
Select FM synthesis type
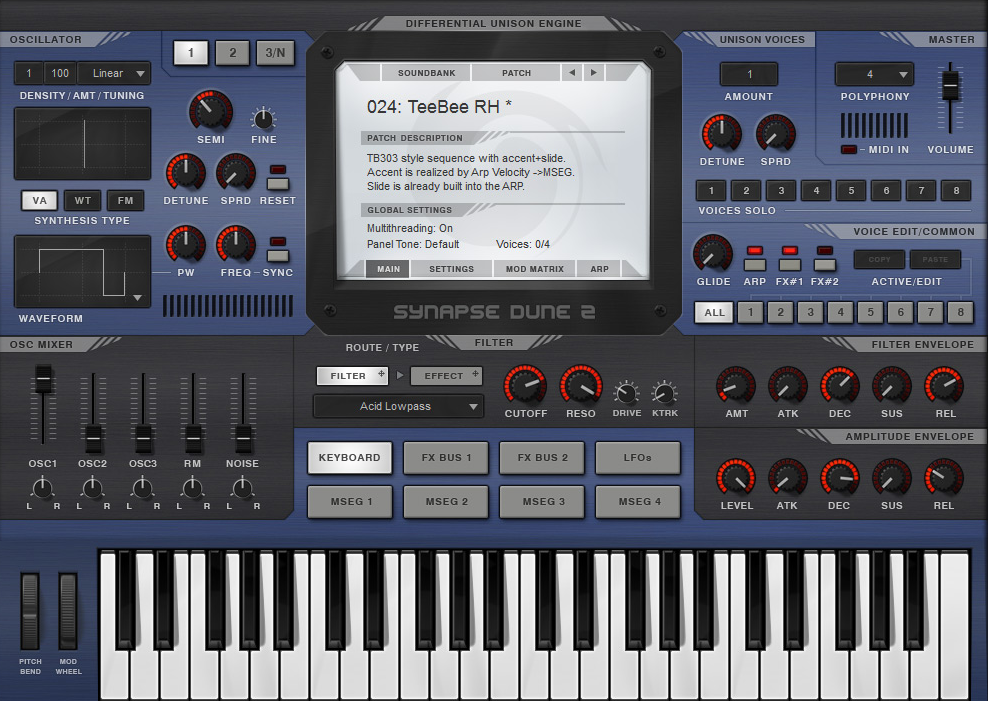pos(125,200)
